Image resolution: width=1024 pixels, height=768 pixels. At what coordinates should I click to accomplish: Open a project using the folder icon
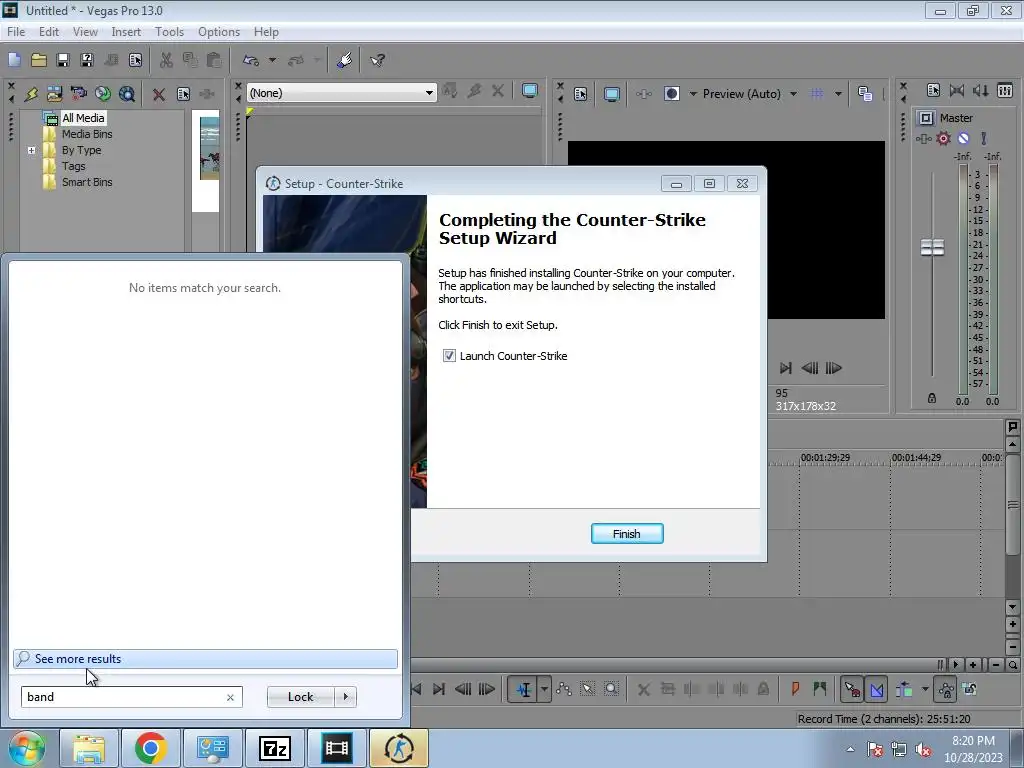pos(39,60)
